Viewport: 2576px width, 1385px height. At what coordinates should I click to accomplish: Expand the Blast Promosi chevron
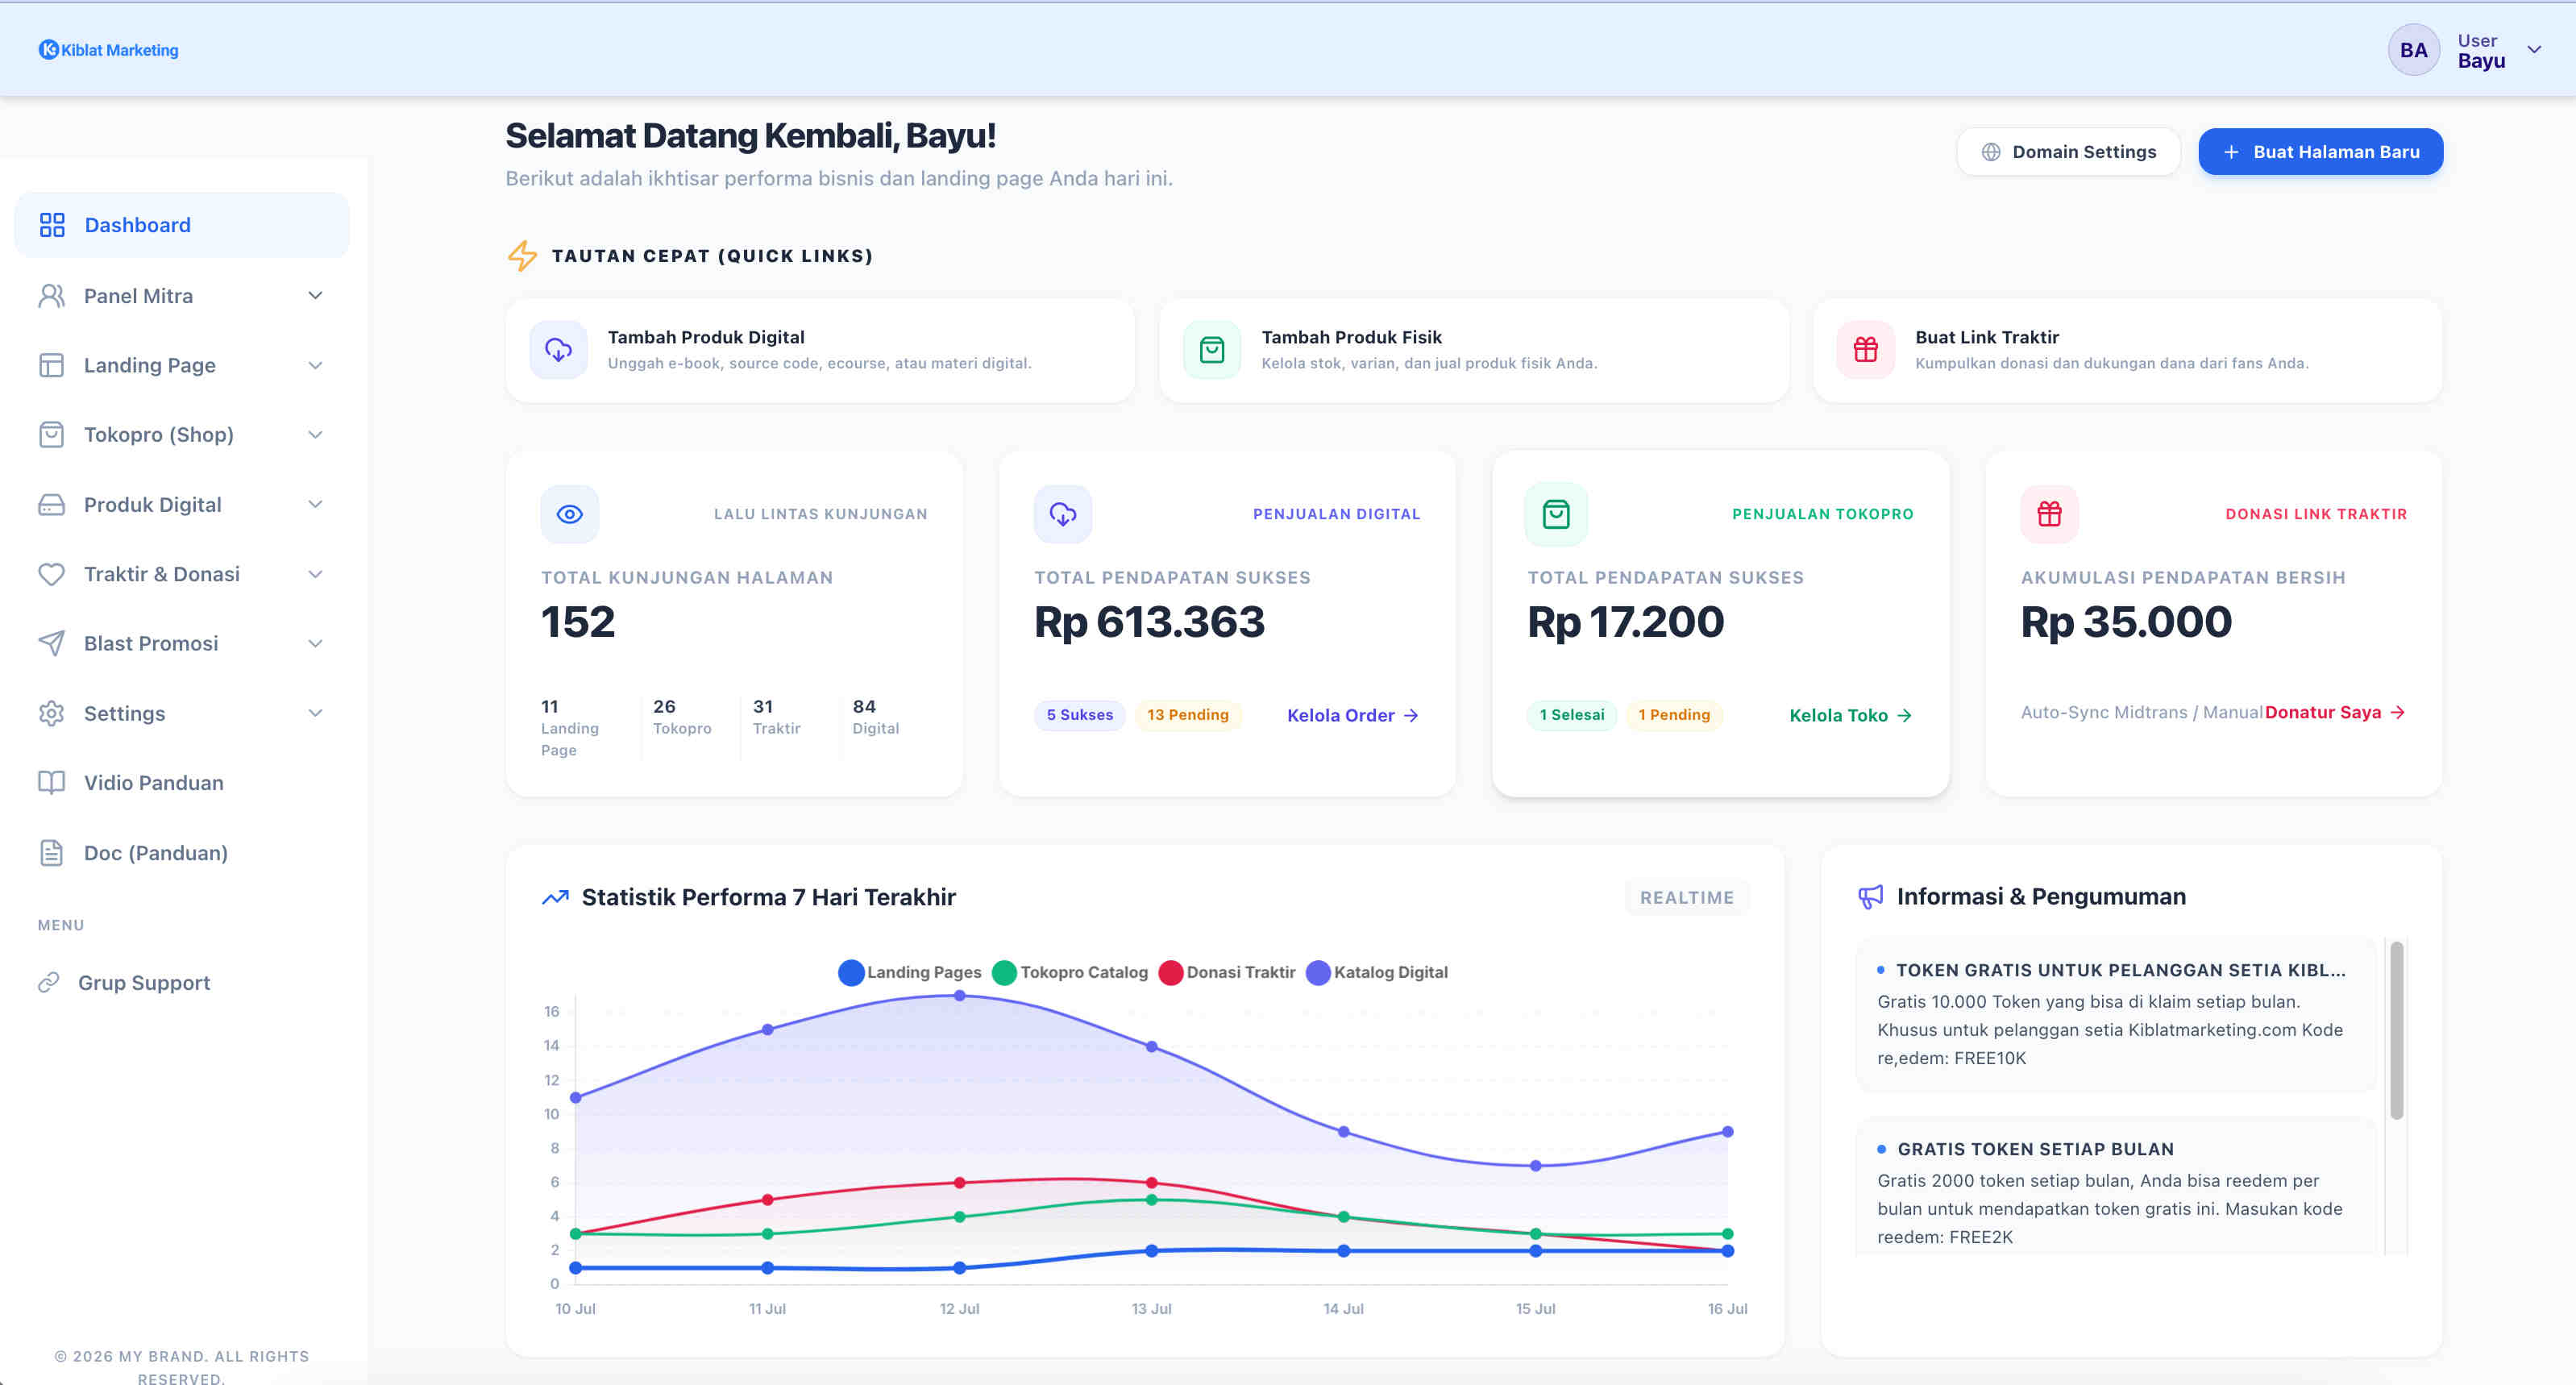315,644
